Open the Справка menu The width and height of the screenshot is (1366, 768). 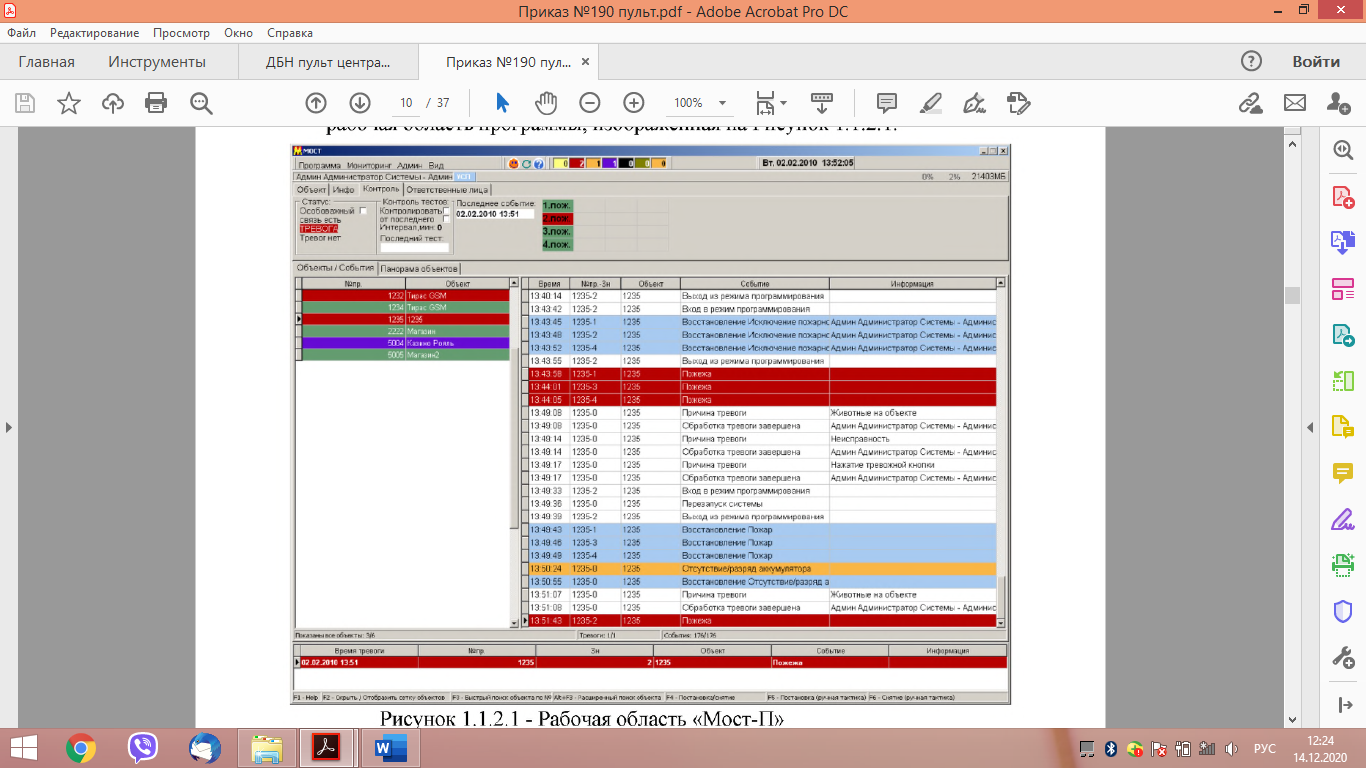tap(290, 33)
